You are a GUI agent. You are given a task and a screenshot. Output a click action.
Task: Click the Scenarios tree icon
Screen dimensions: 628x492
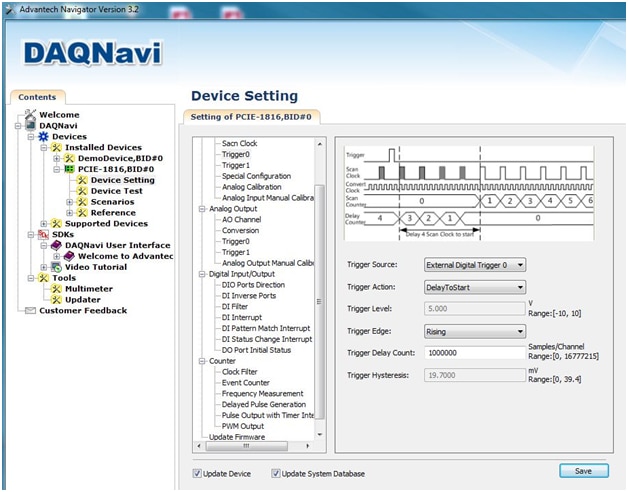pos(82,202)
